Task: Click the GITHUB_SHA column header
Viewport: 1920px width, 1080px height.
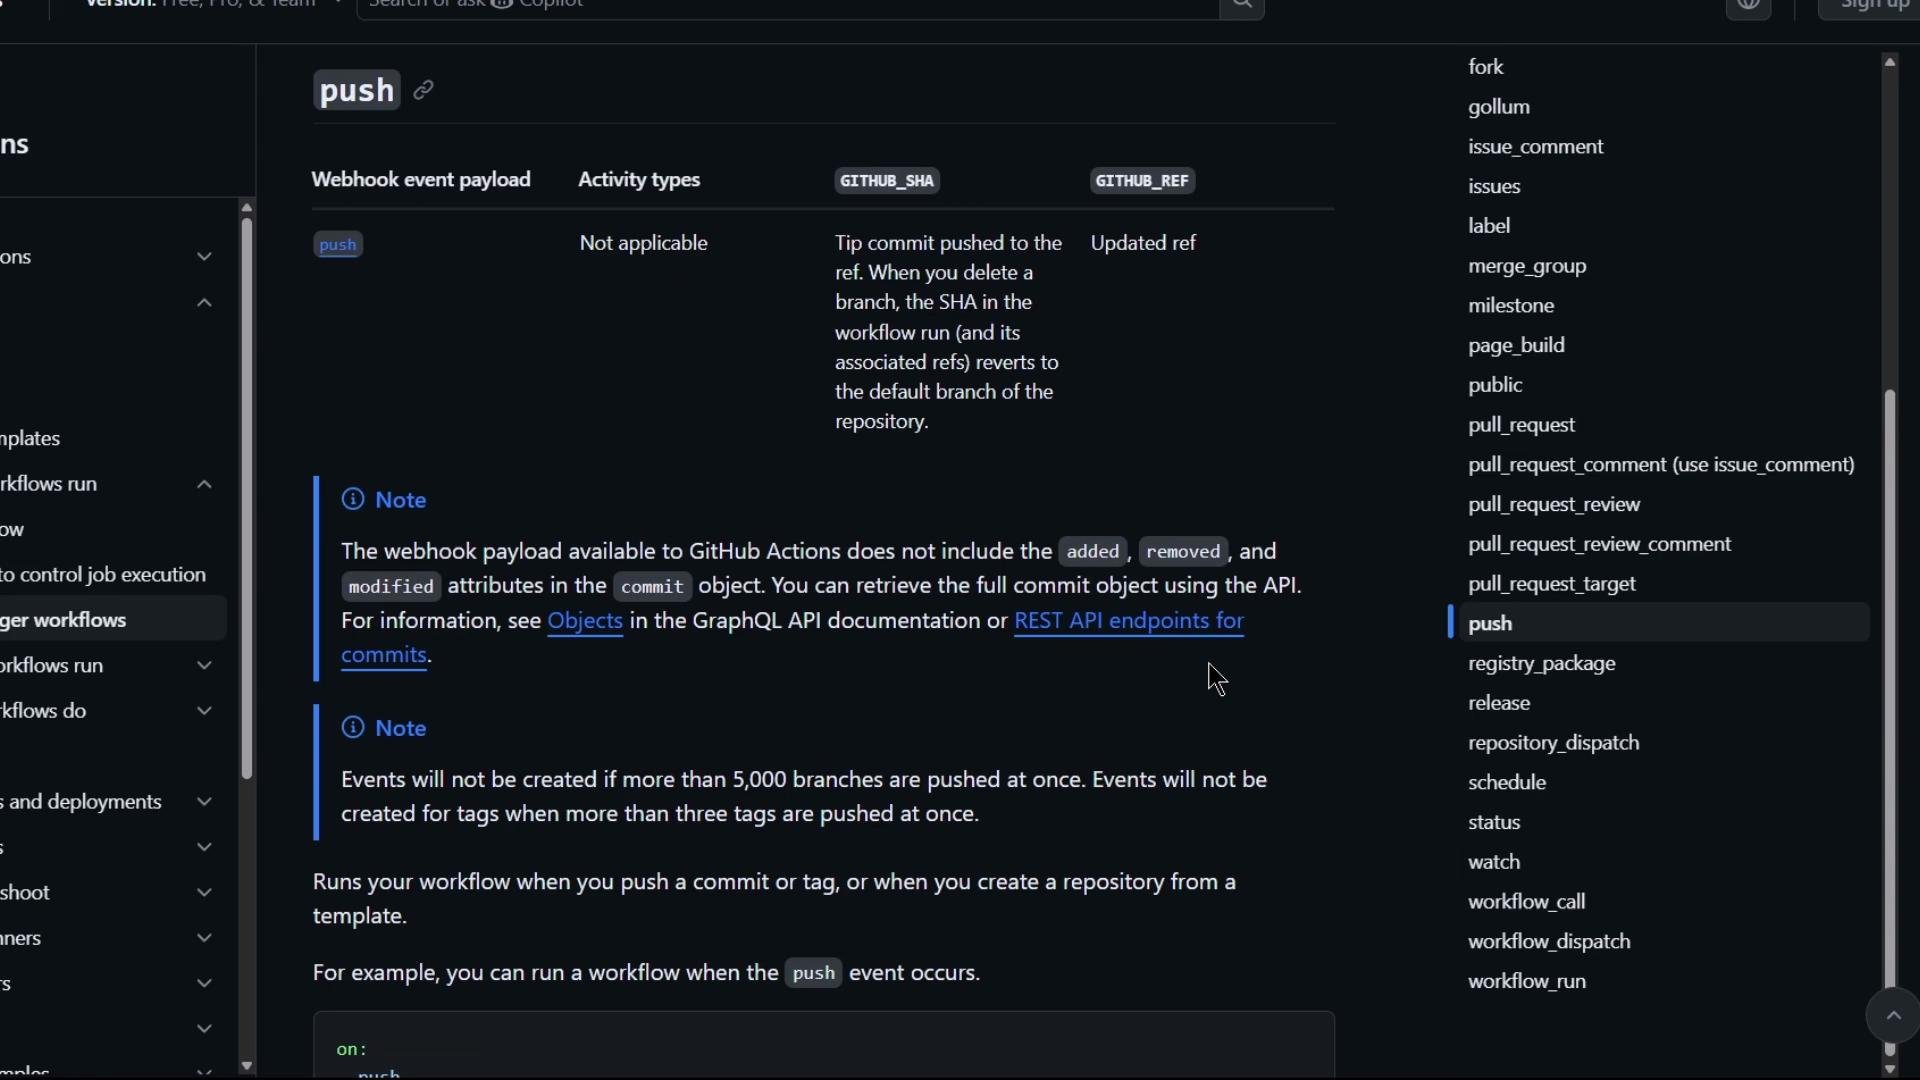Action: coord(887,181)
